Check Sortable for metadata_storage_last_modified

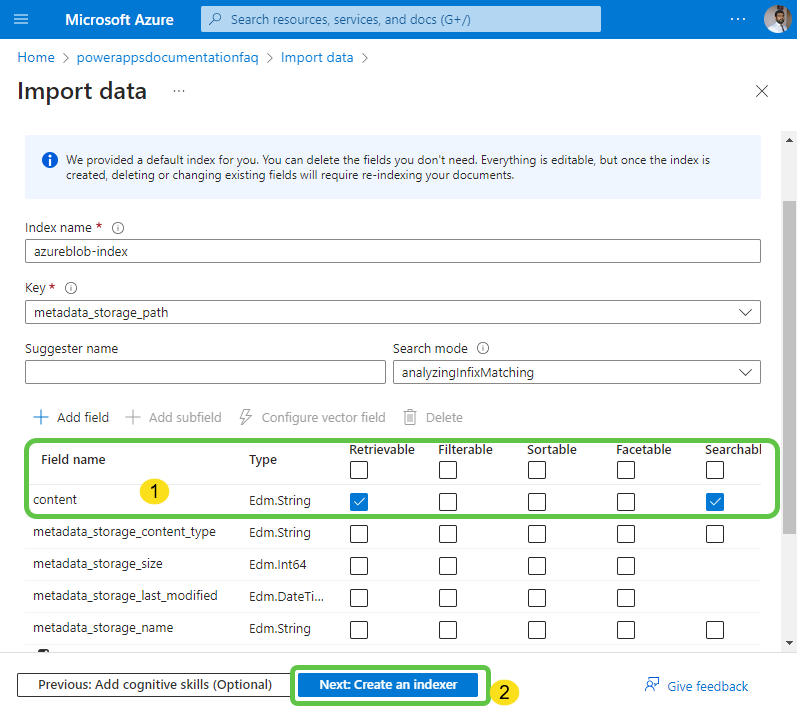coord(537,598)
